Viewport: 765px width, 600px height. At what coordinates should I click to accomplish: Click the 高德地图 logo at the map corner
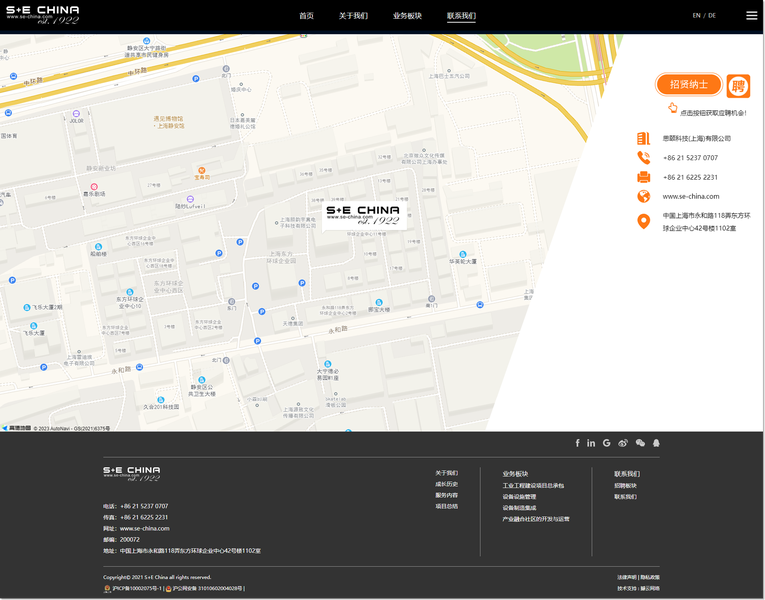(x=17, y=428)
